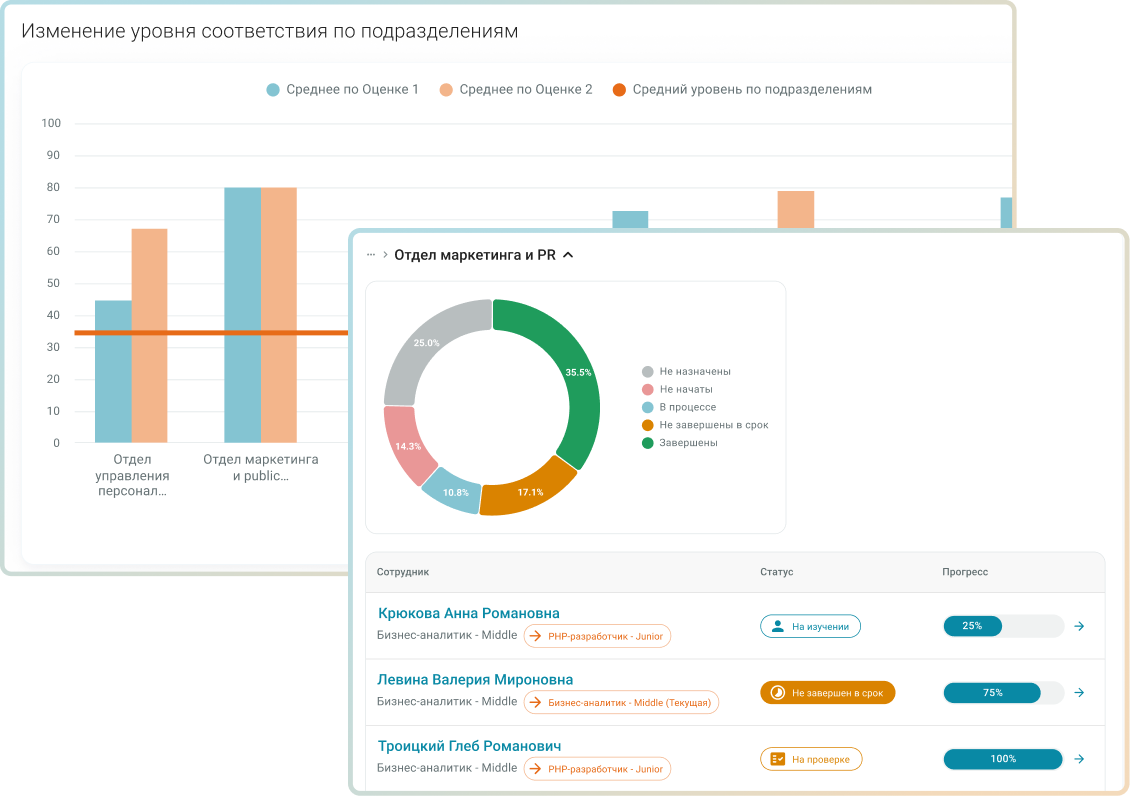
Task: Click the breadcrumb ellipsis icon
Action: pyautogui.click(x=370, y=255)
